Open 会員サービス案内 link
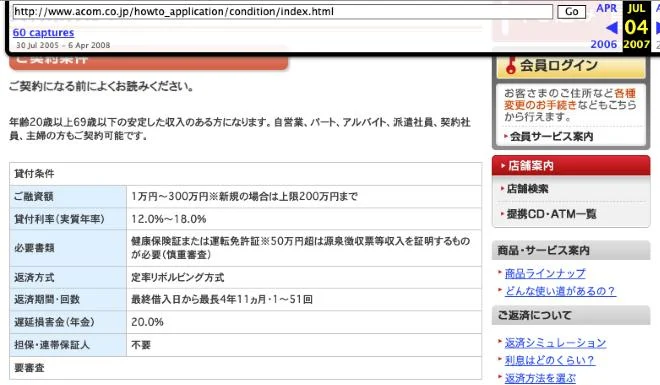Image resolution: width=660 pixels, height=385 pixels. [551, 136]
